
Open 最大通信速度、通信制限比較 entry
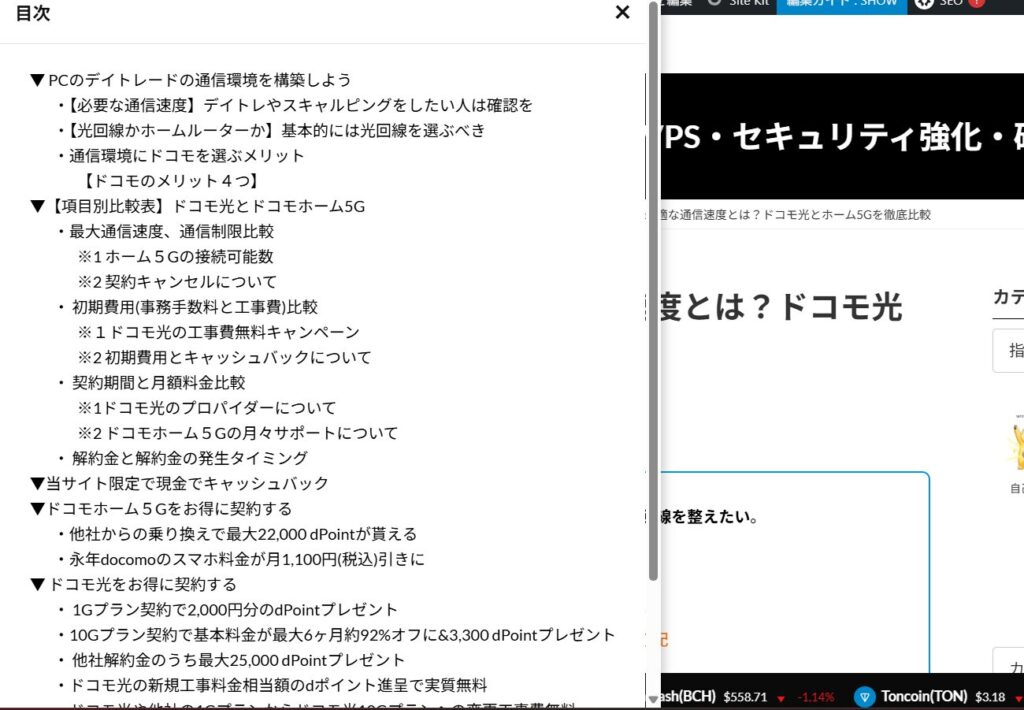click(x=172, y=232)
